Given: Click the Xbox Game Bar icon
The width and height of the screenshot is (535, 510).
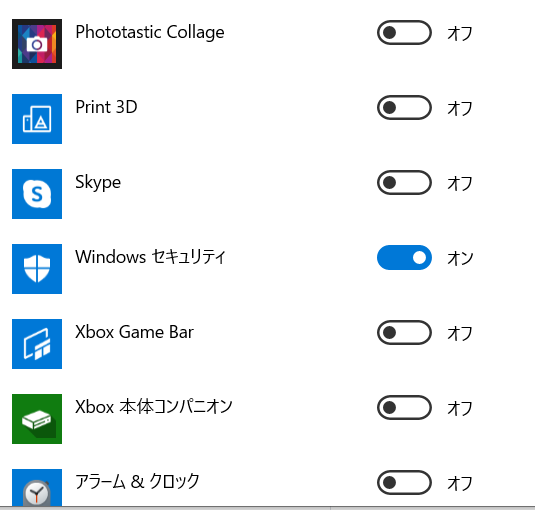Looking at the screenshot, I should [x=37, y=344].
